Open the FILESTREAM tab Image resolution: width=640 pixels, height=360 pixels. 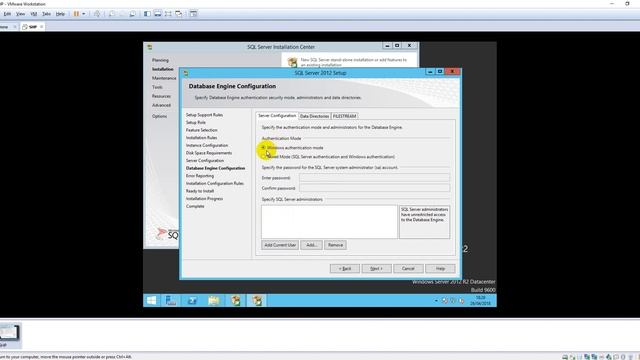tap(344, 116)
